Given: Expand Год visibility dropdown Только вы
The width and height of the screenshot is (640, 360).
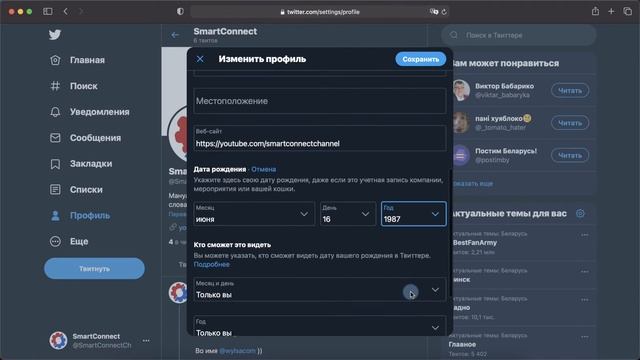Looking at the screenshot, I should click(320, 327).
